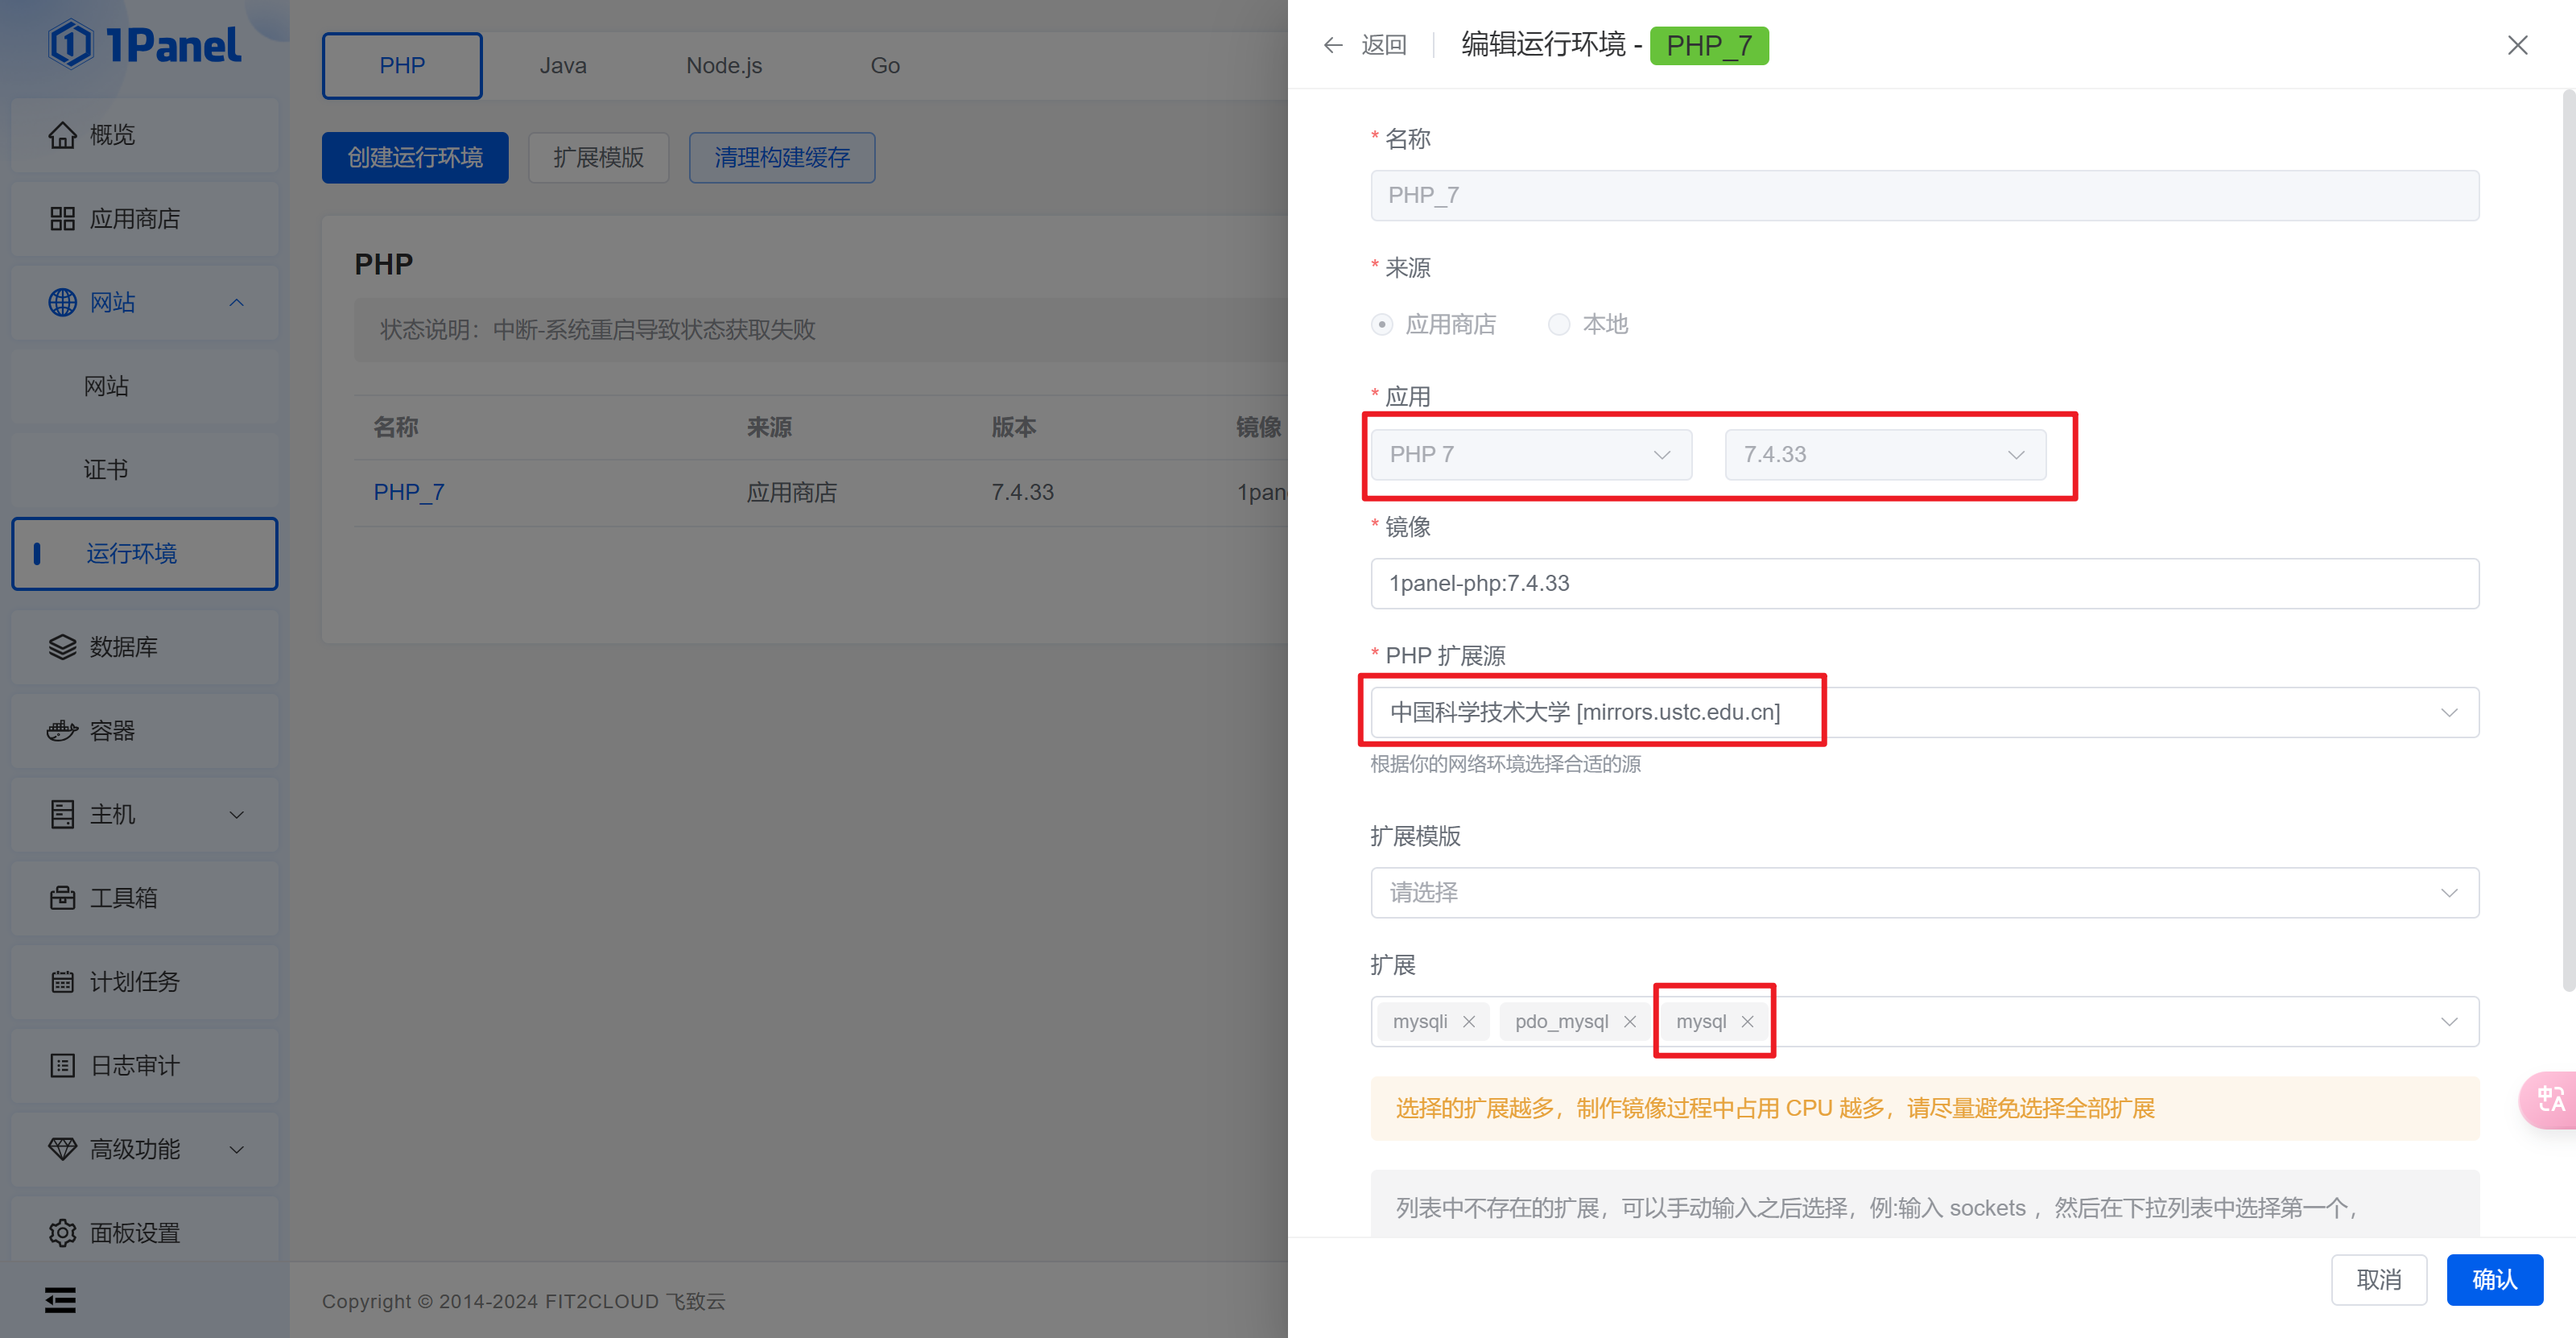
Task: Click the 网站 globe icon
Action: click(x=62, y=302)
